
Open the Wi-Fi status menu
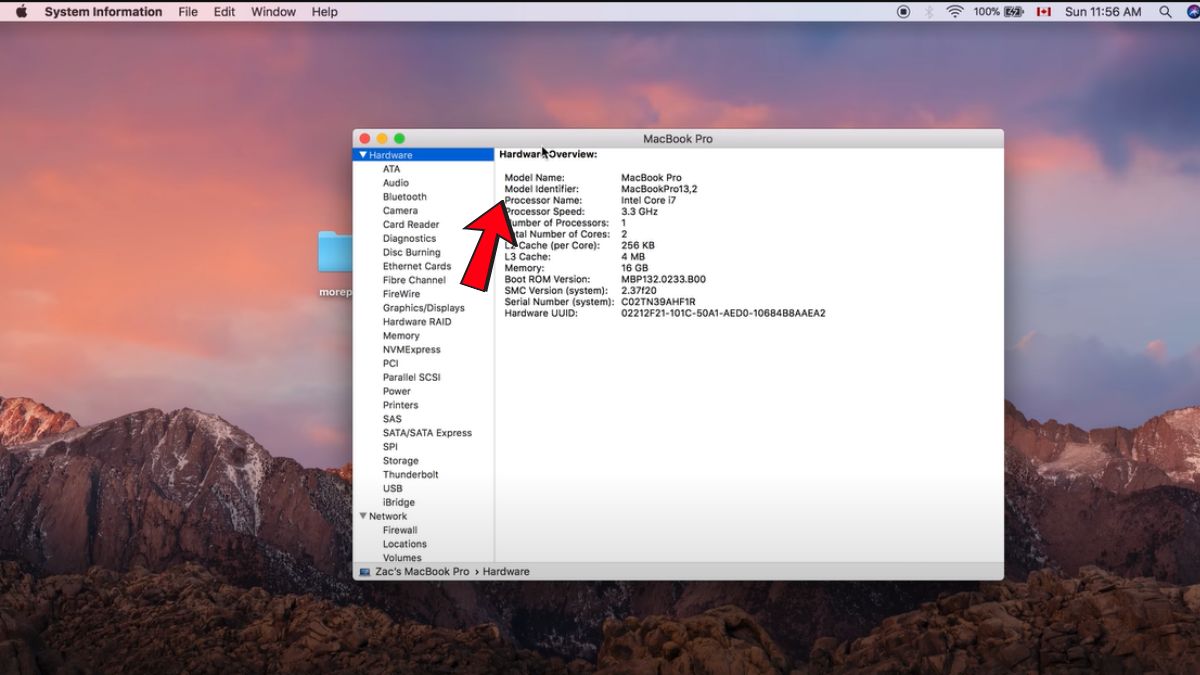click(955, 12)
